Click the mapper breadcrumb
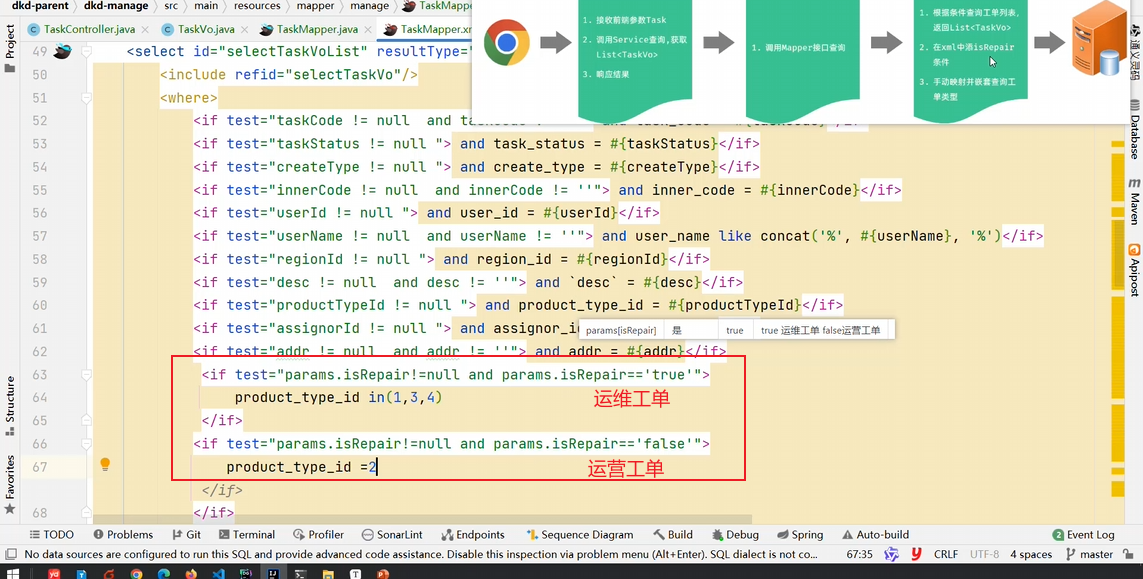The width and height of the screenshot is (1143, 579). pyautogui.click(x=314, y=6)
